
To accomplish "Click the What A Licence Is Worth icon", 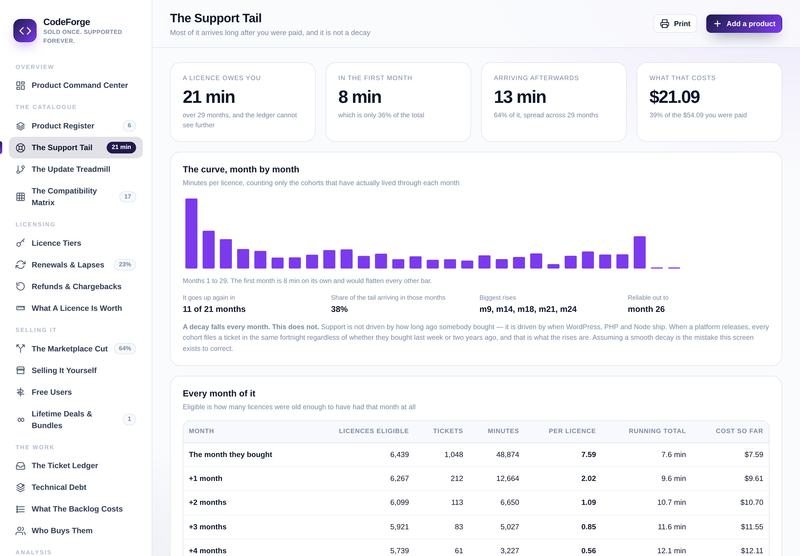I will 20,308.
